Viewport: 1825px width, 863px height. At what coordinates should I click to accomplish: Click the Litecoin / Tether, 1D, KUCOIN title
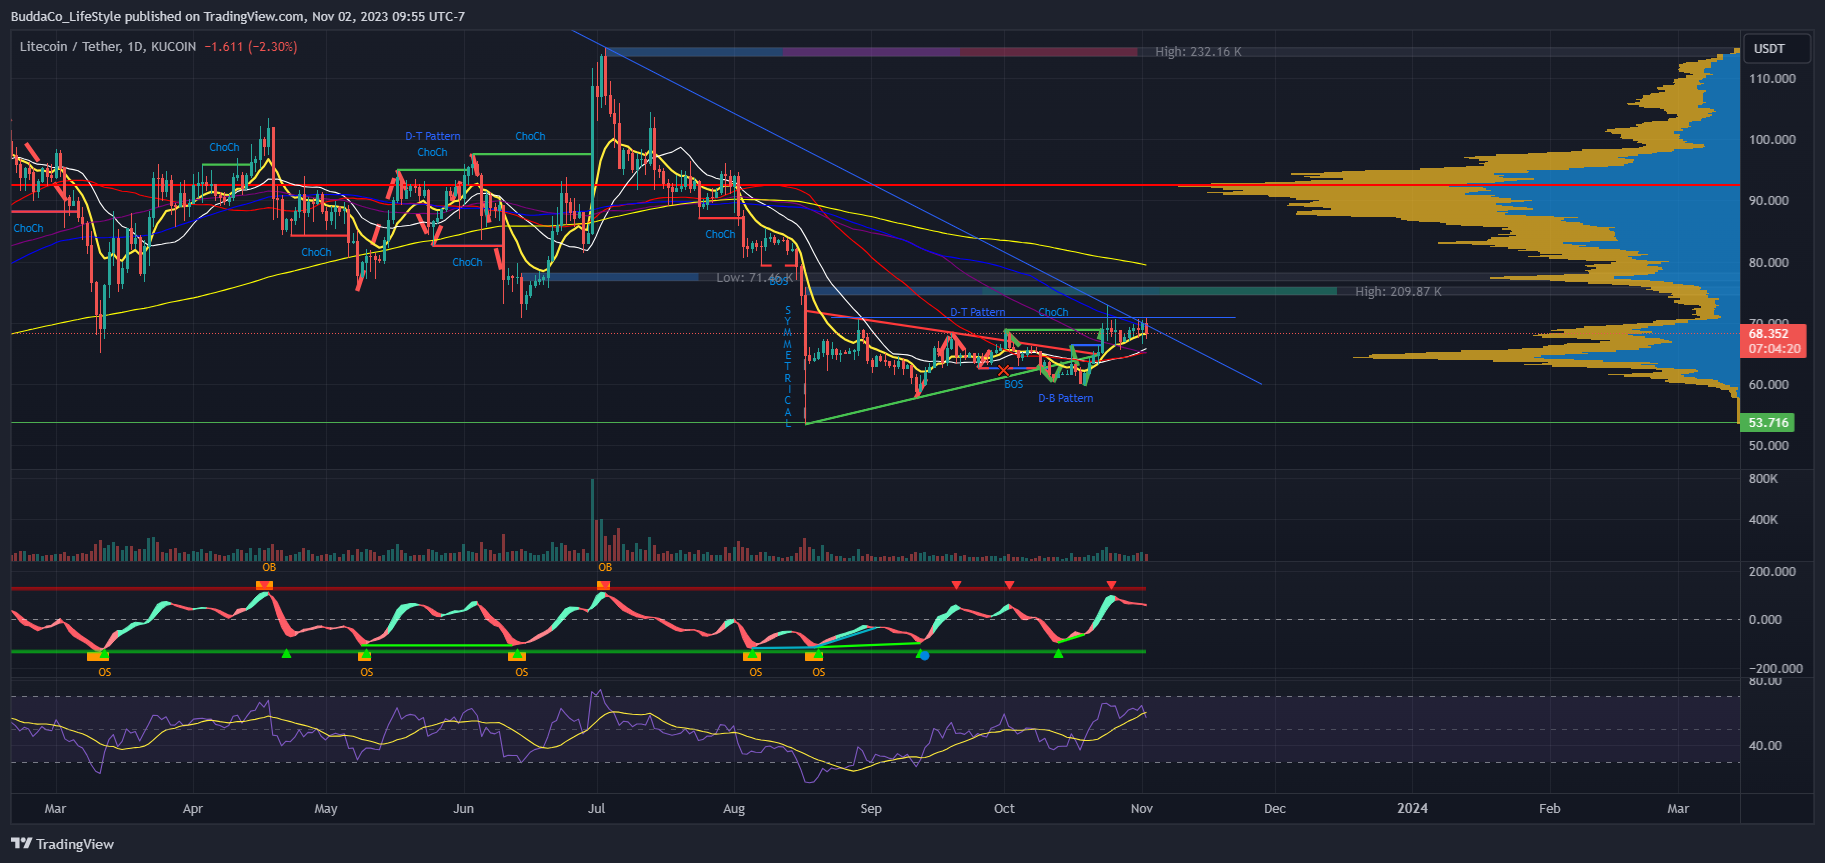click(108, 47)
